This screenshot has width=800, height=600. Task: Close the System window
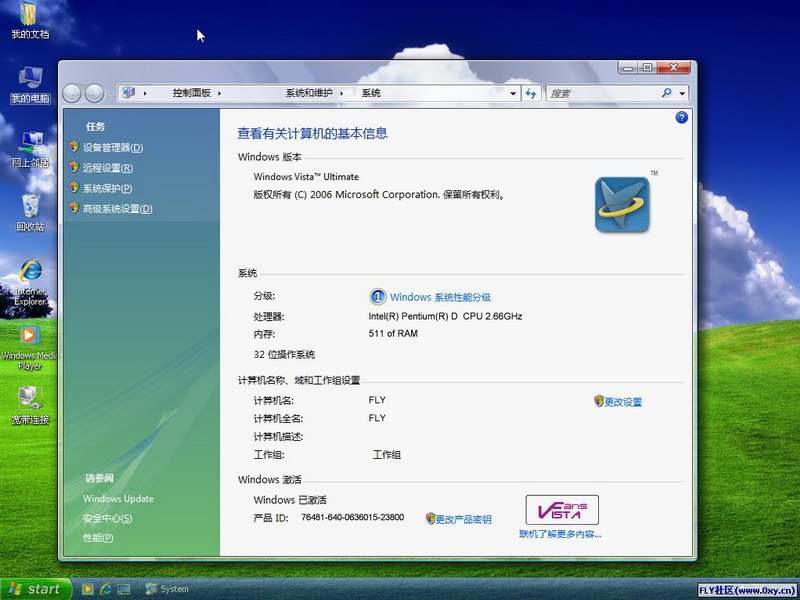(673, 67)
